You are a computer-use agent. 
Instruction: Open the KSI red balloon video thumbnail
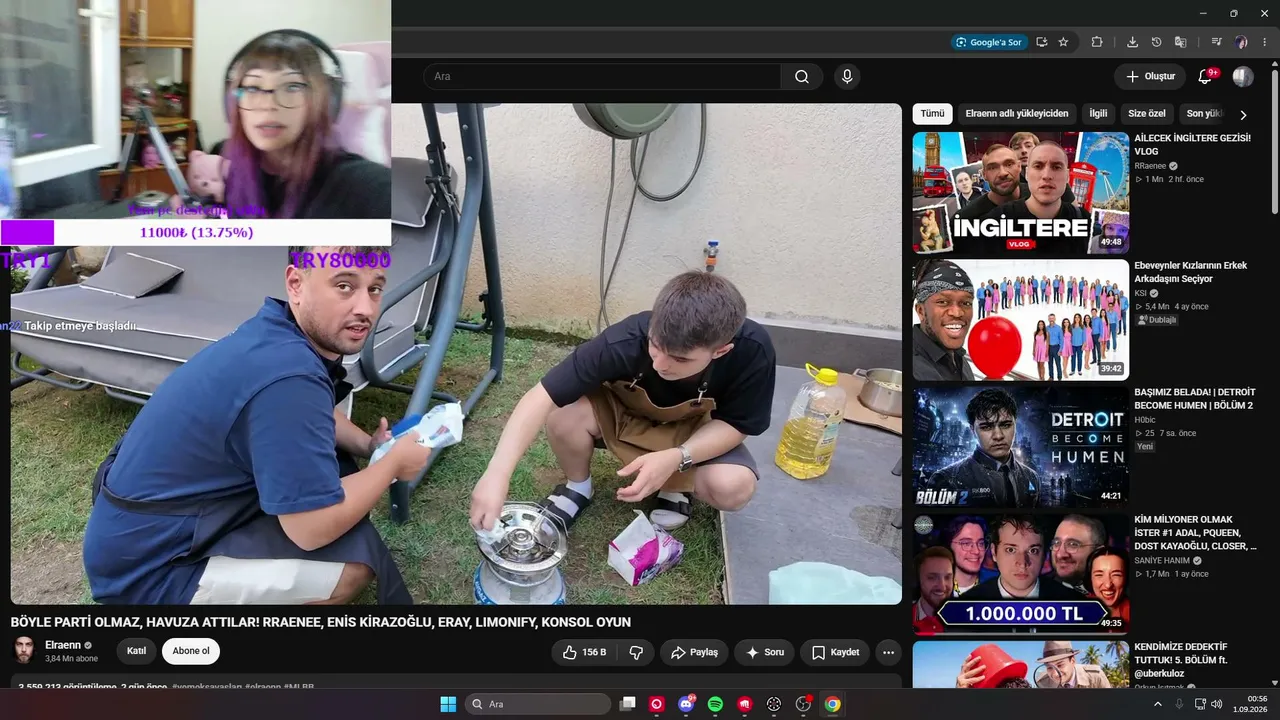coord(1021,320)
